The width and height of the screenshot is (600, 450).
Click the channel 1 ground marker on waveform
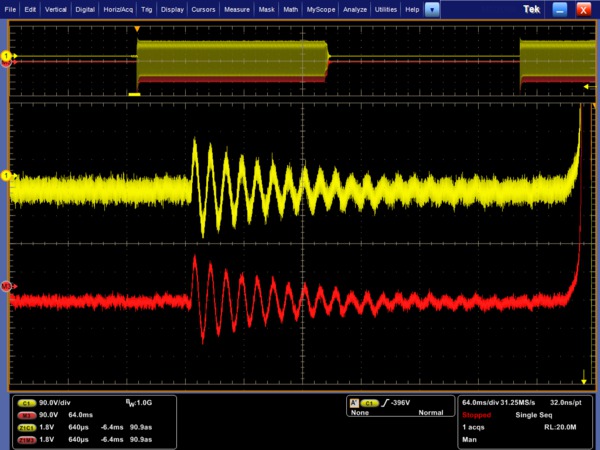click(6, 175)
